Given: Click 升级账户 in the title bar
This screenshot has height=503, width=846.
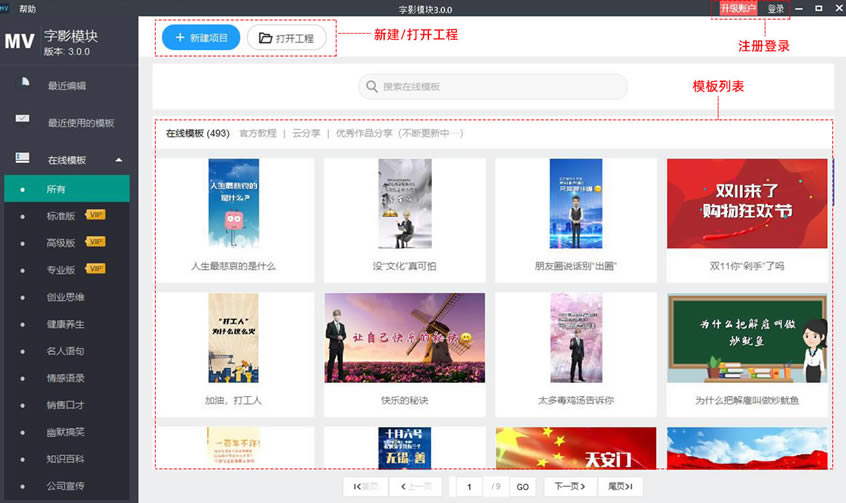Looking at the screenshot, I should click(x=738, y=9).
